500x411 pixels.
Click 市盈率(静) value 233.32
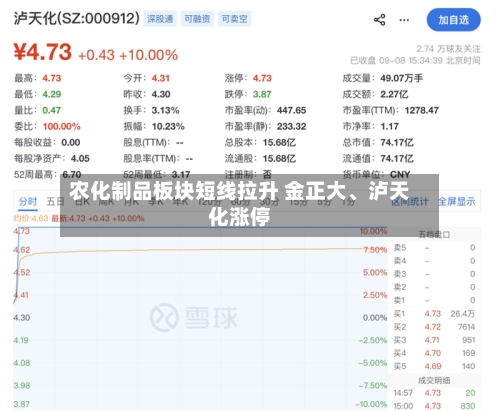tap(291, 126)
